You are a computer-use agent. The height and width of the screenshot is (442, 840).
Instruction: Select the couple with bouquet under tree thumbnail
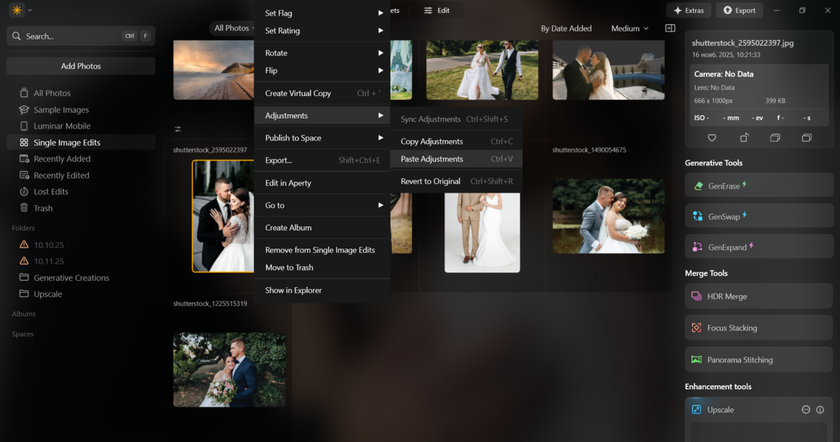pyautogui.click(x=229, y=370)
